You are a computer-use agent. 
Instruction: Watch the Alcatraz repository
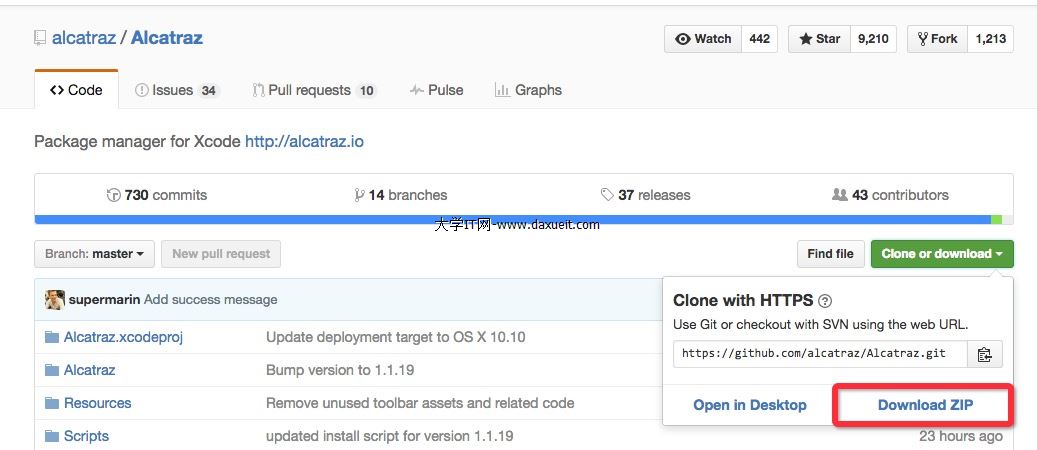tap(703, 39)
